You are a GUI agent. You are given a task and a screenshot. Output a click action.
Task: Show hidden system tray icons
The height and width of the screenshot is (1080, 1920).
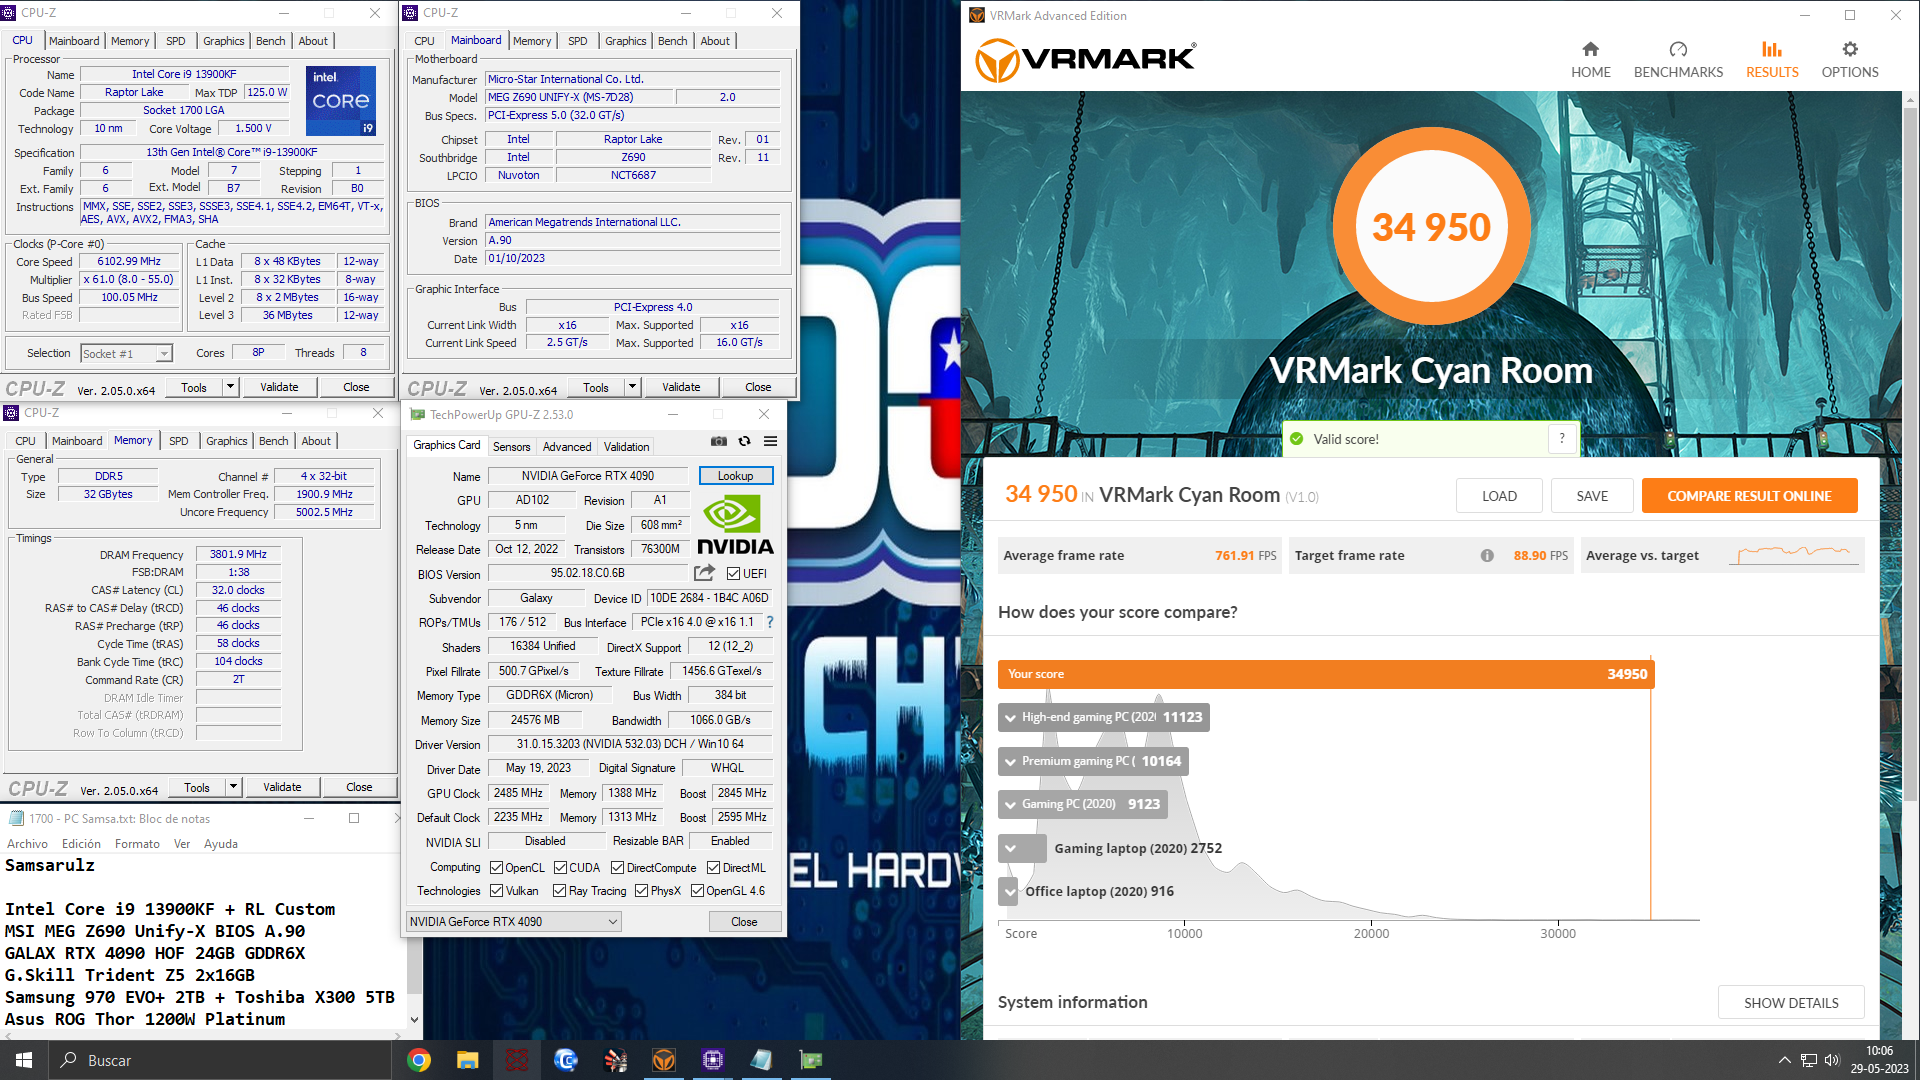point(1784,1060)
